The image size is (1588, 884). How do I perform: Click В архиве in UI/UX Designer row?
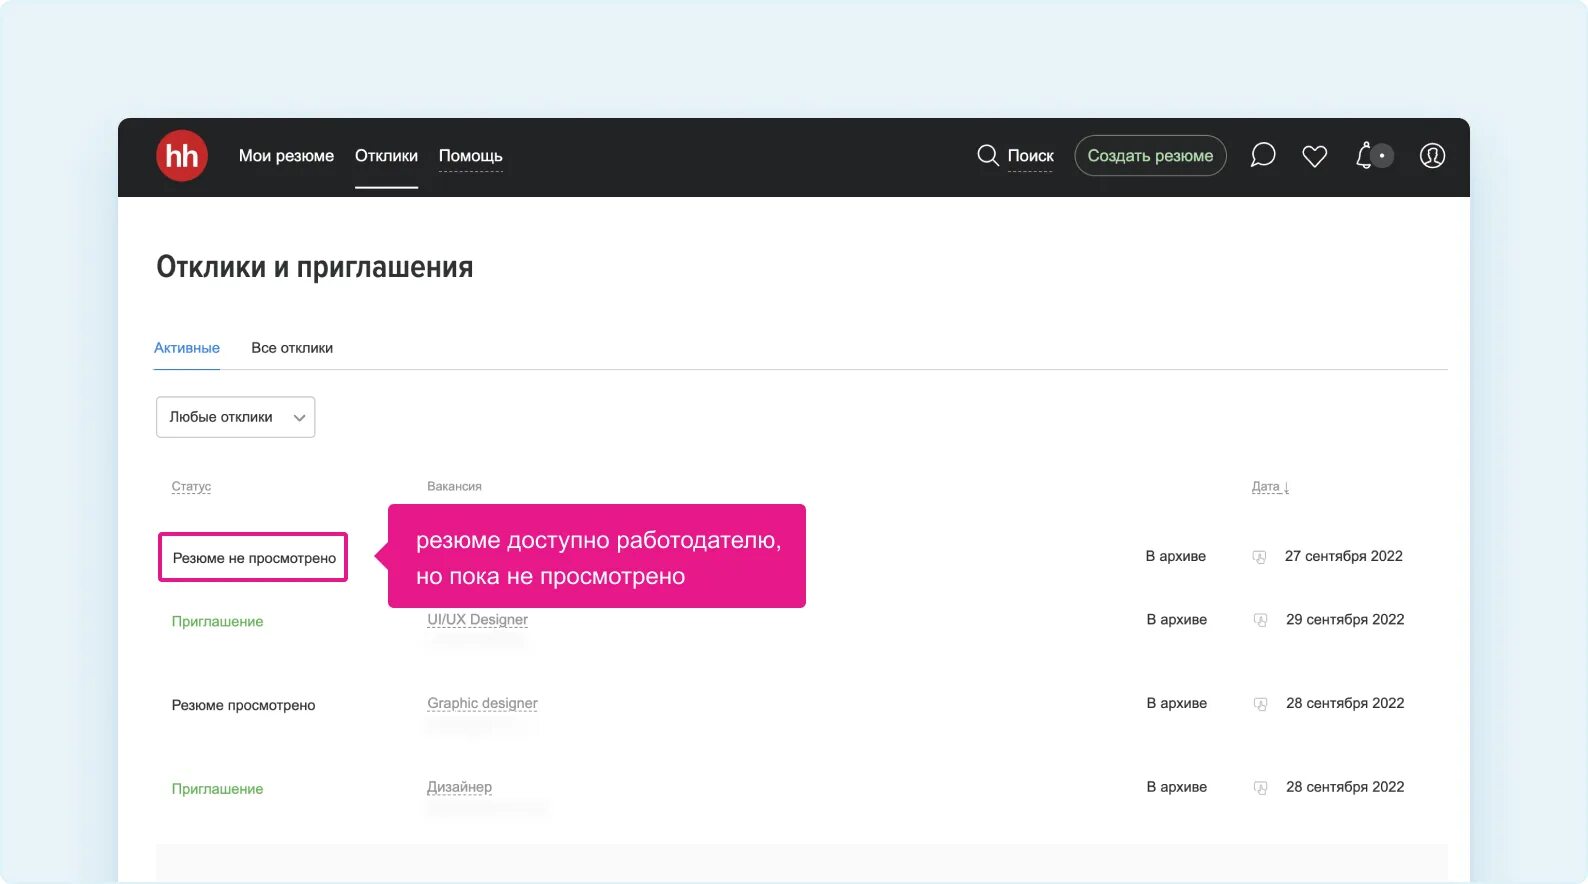(1177, 620)
